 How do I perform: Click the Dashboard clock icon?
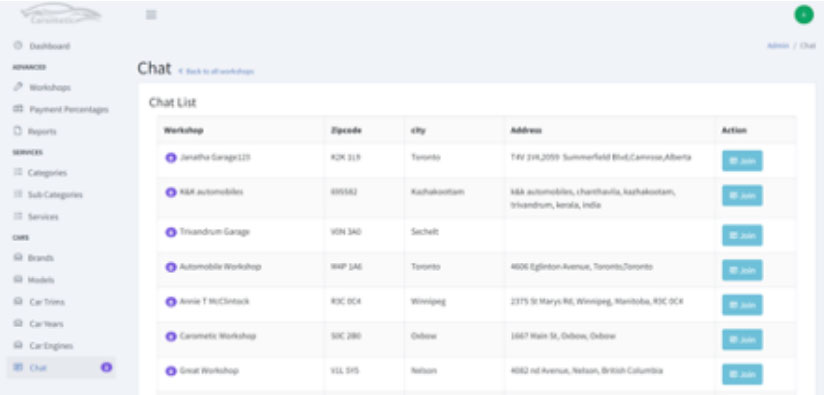point(18,46)
